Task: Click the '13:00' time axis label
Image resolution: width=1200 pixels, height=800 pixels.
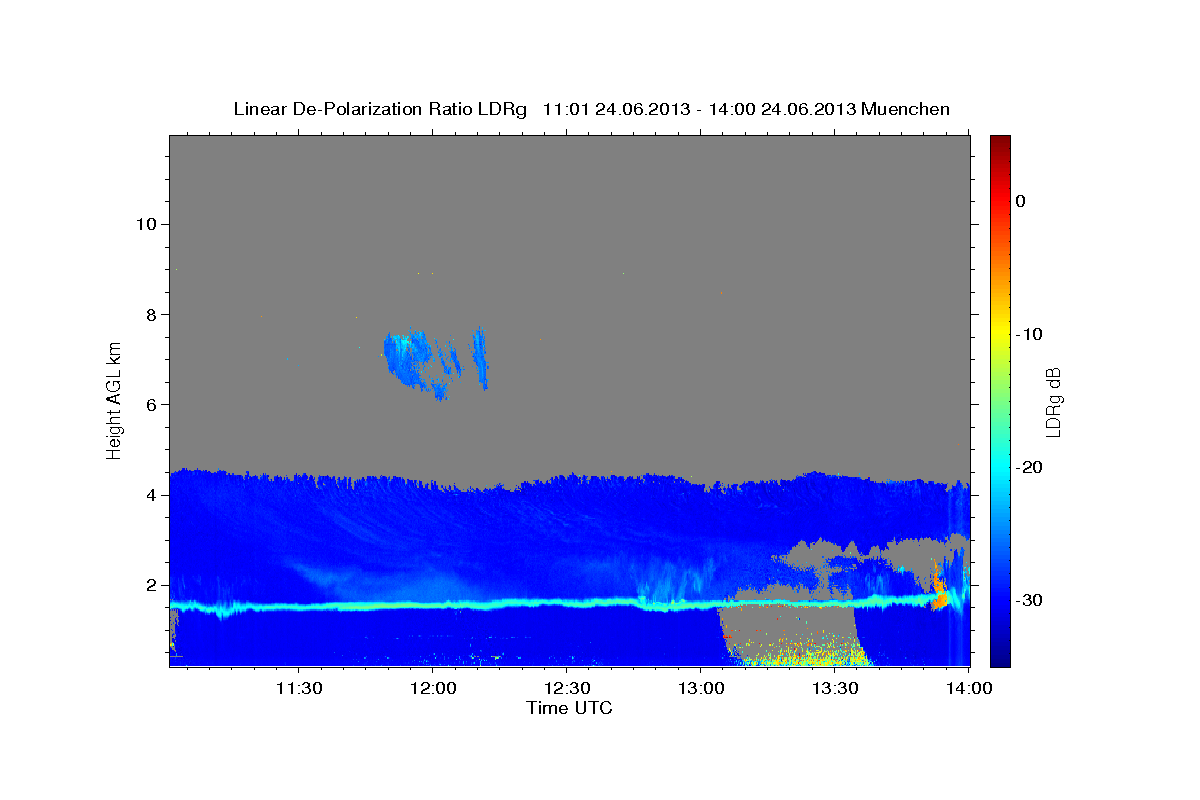Action: pos(700,689)
